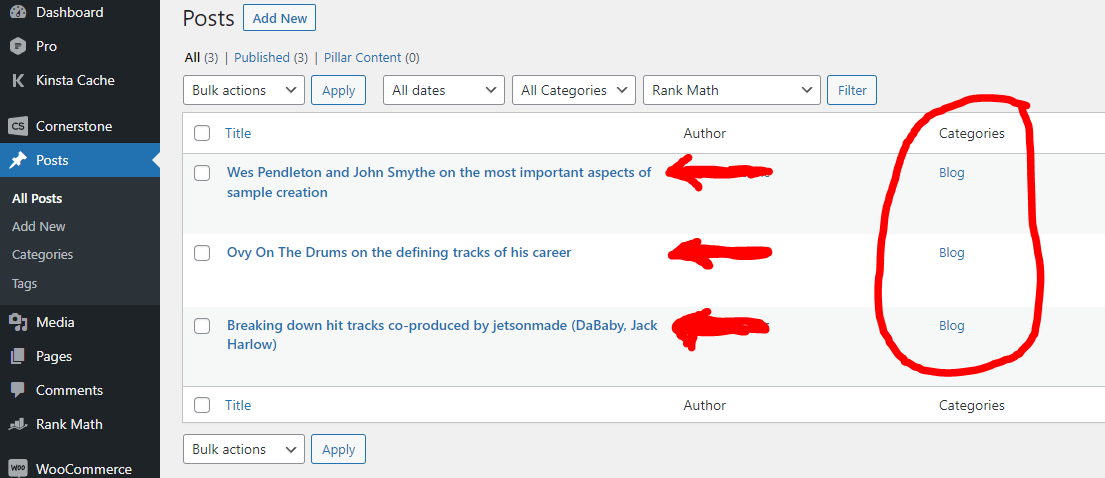Expand the top Bulk actions dropdown
1105x478 pixels.
pyautogui.click(x=244, y=90)
